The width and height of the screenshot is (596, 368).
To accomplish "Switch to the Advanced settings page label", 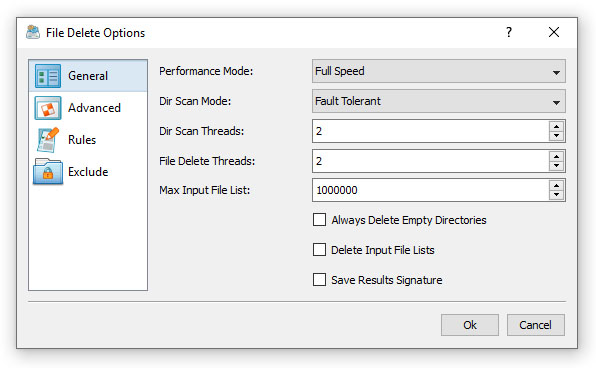I will pos(94,108).
